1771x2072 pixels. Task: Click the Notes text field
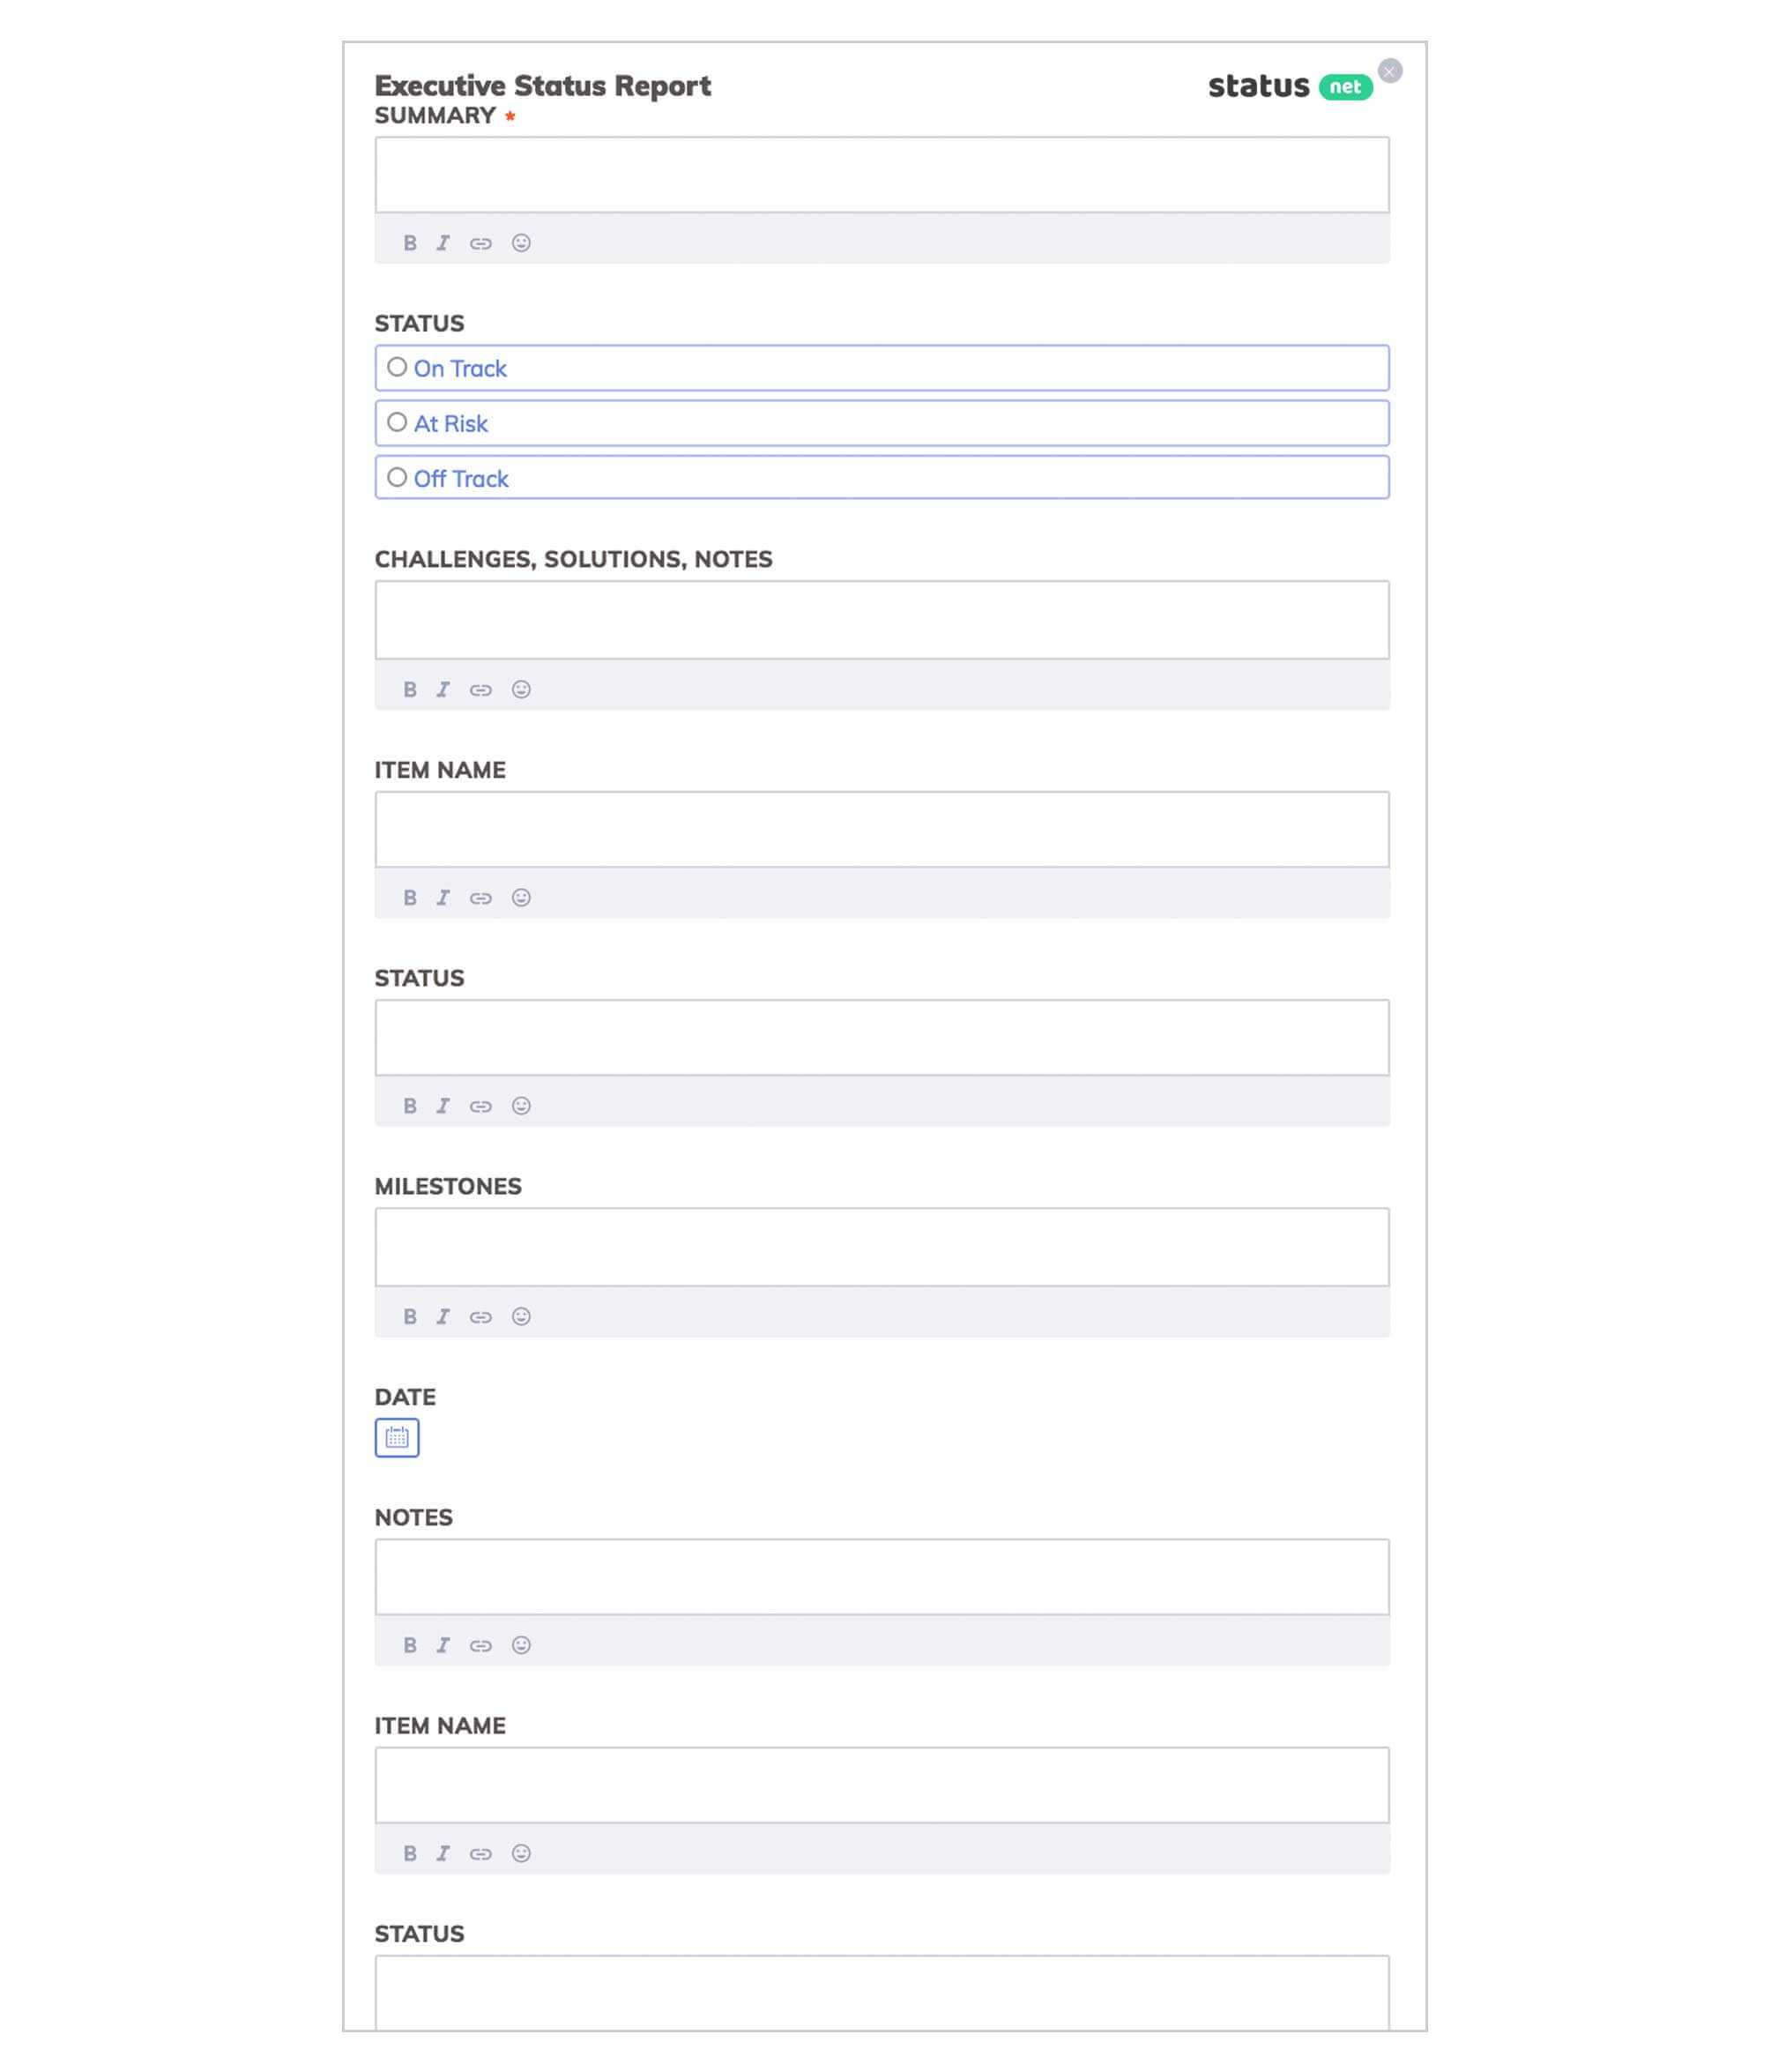882,1575
